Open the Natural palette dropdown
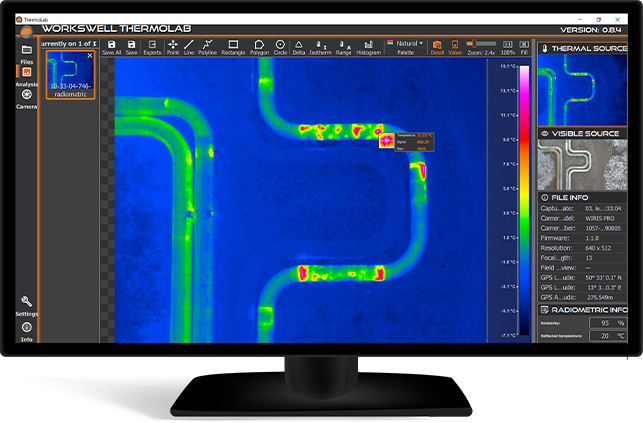This screenshot has height=423, width=643. click(405, 43)
